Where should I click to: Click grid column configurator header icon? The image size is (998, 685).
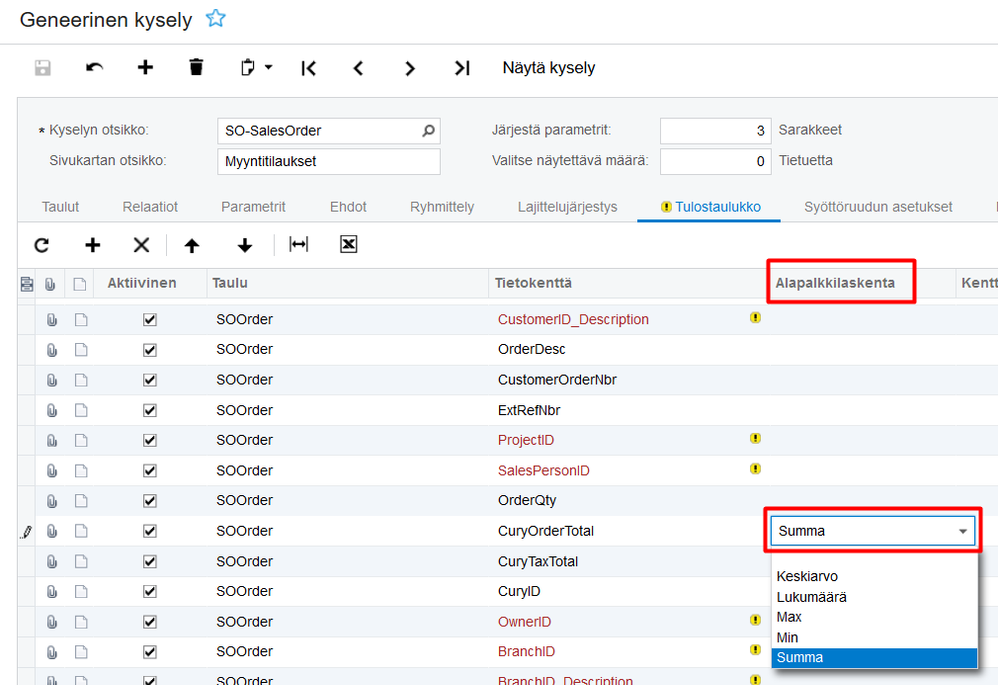point(27,284)
